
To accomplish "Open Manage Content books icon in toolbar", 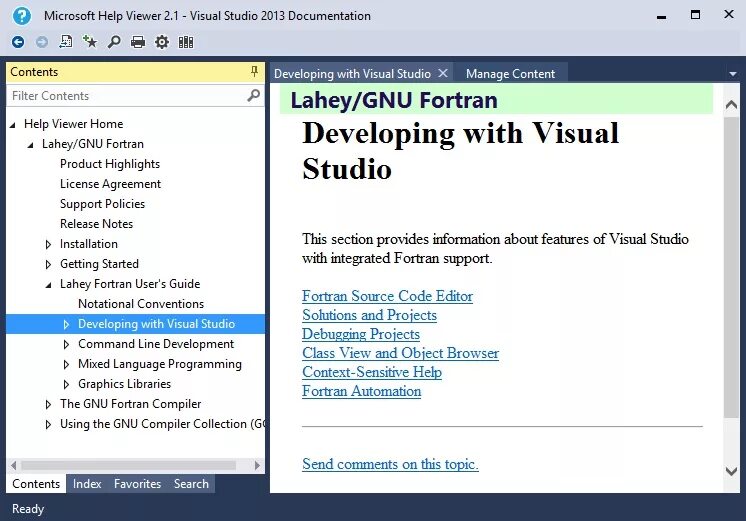I will point(186,42).
